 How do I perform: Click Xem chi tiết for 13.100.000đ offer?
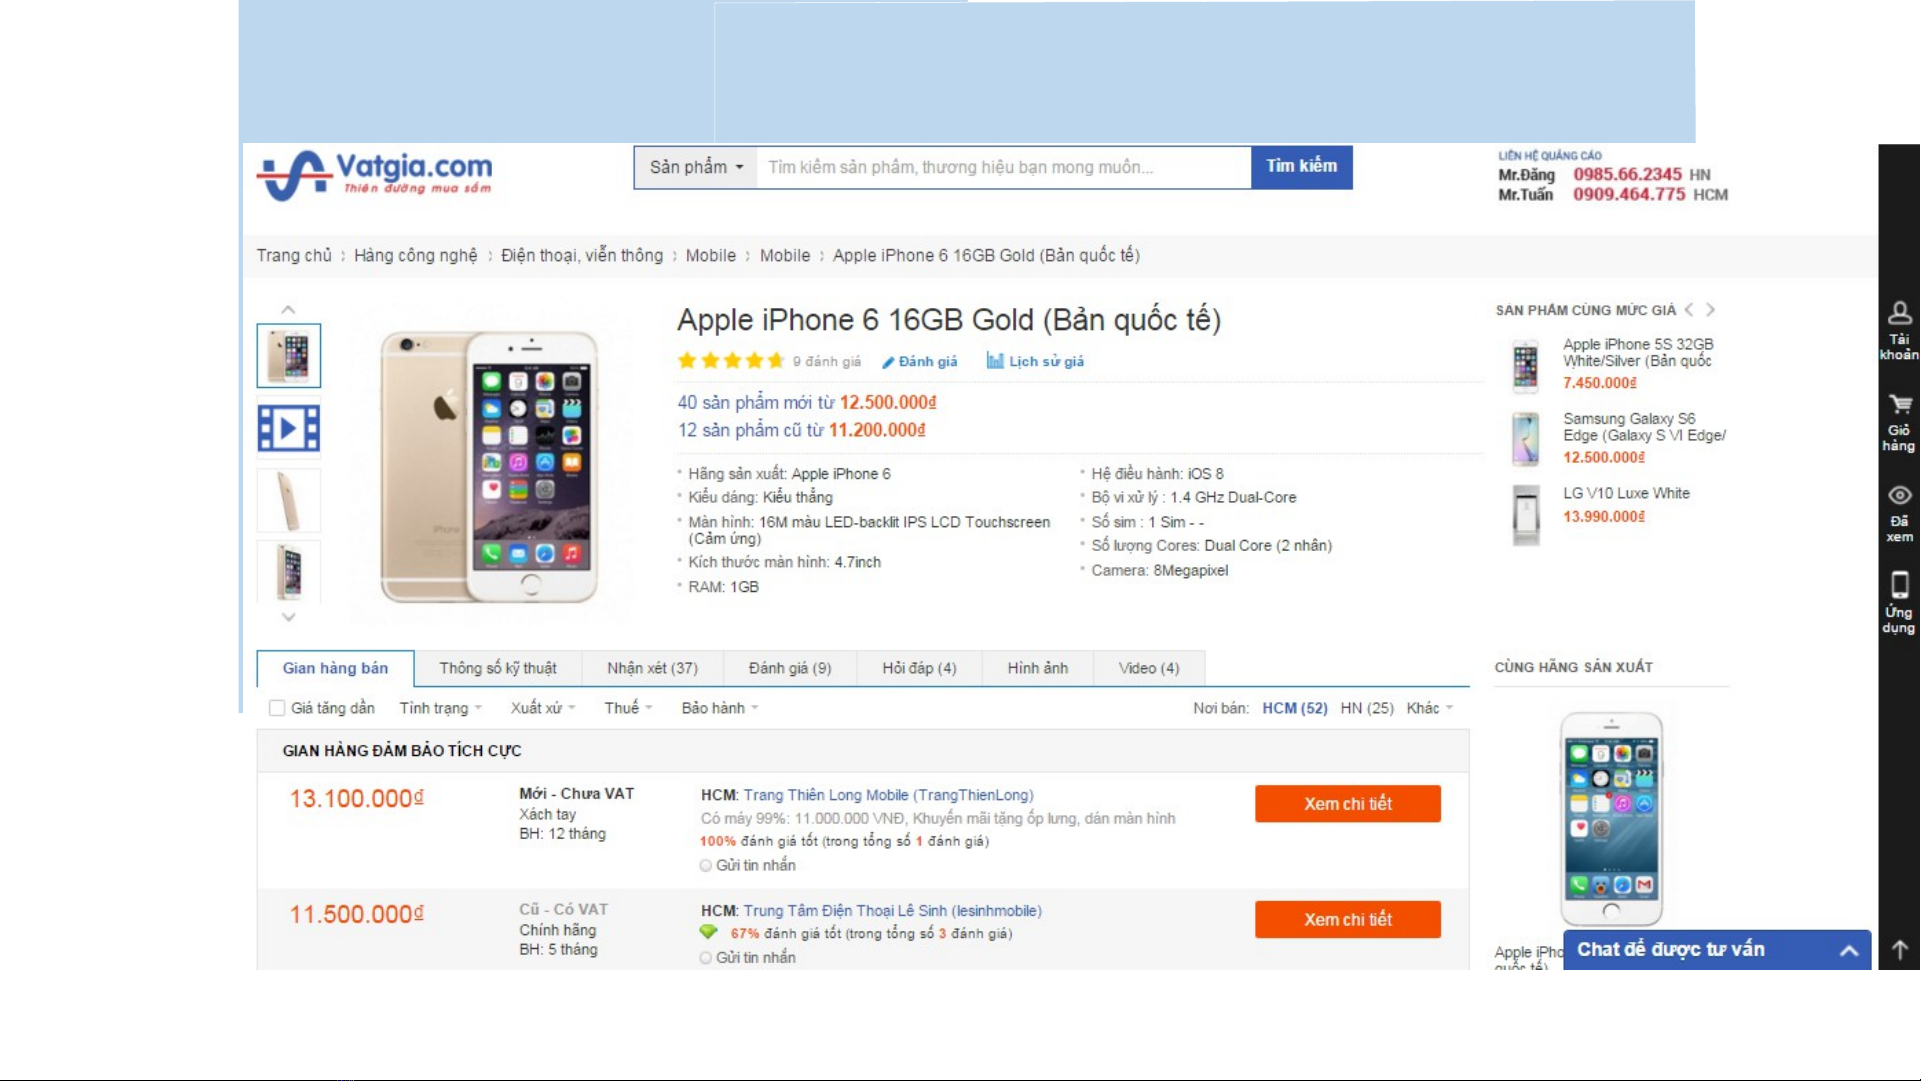[1347, 804]
